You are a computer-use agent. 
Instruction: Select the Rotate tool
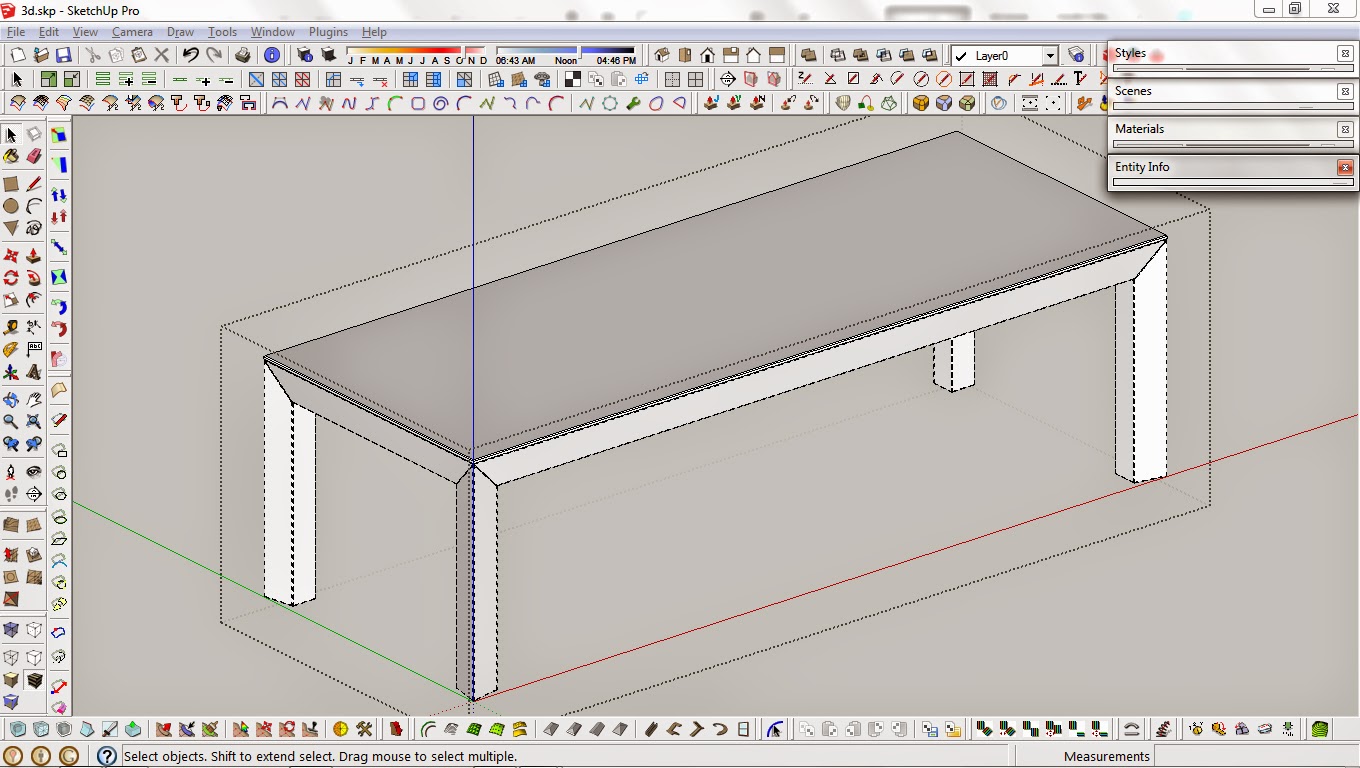pyautogui.click(x=10, y=277)
